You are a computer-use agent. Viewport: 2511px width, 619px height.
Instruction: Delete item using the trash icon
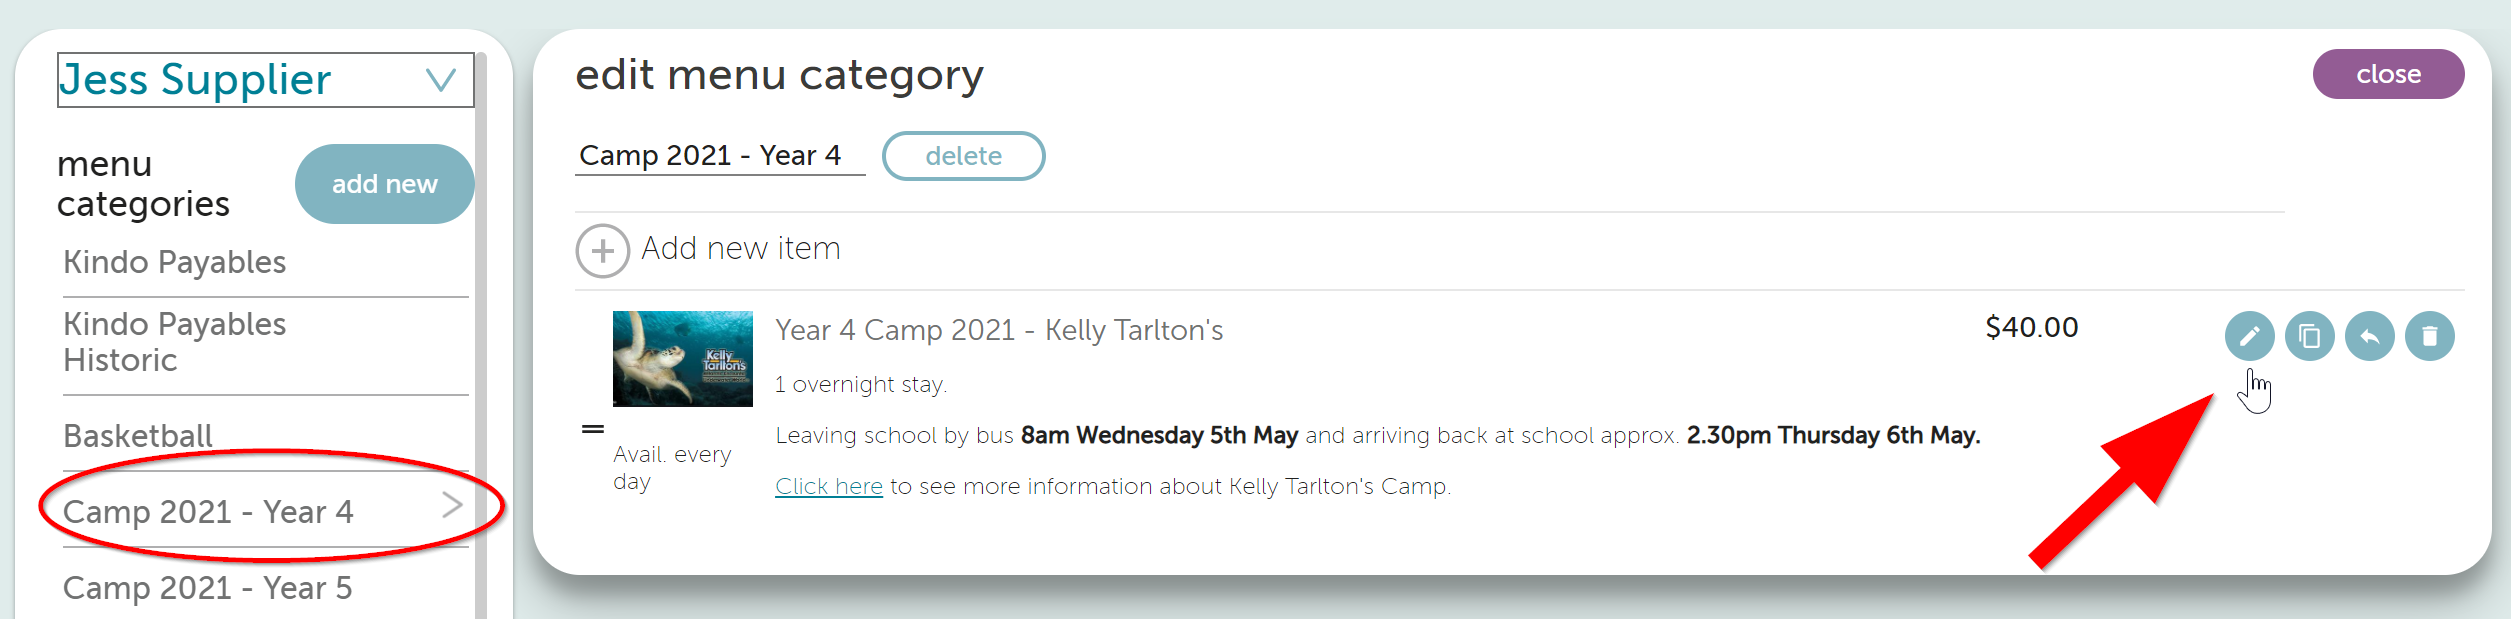click(x=2429, y=336)
